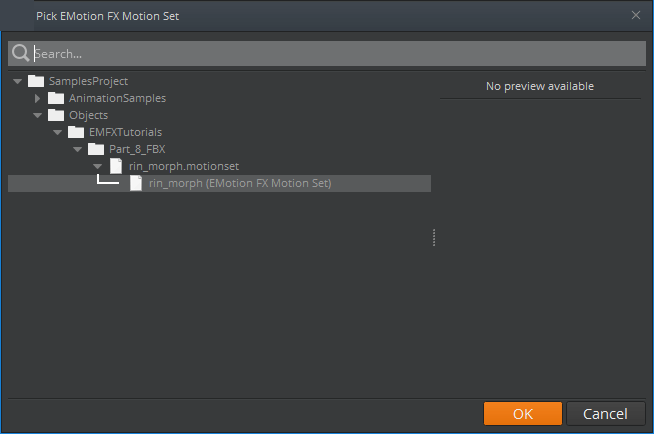Viewport: 654px width, 434px height.
Task: Confirm selection with the OK button
Action: coord(522,414)
